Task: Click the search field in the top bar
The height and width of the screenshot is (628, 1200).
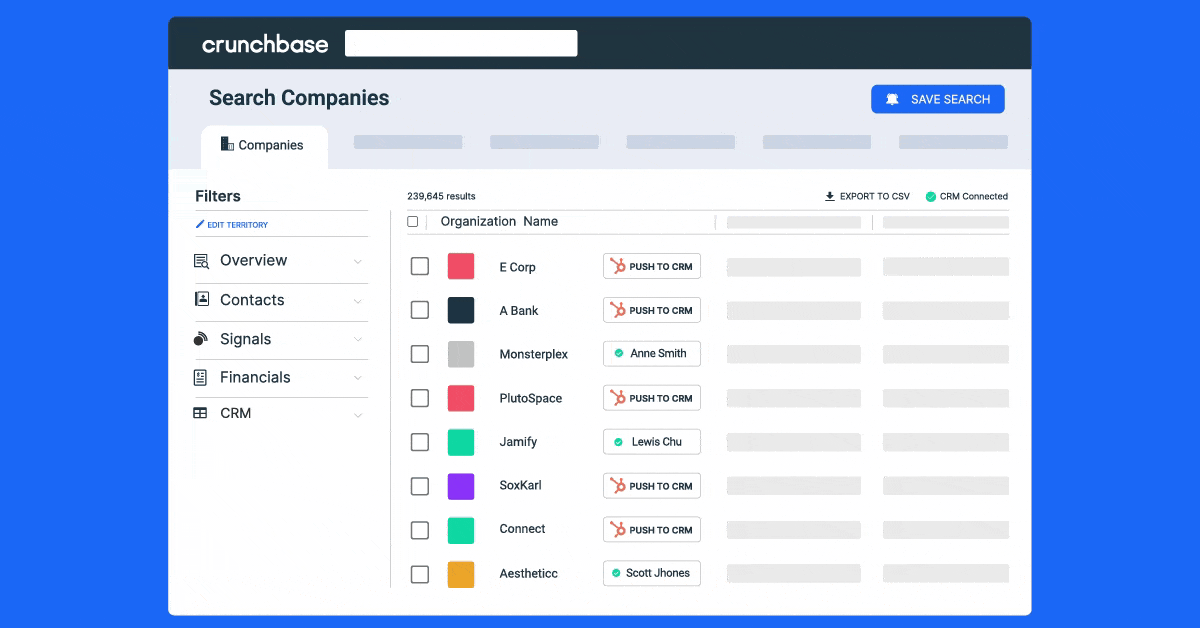Action: [461, 43]
